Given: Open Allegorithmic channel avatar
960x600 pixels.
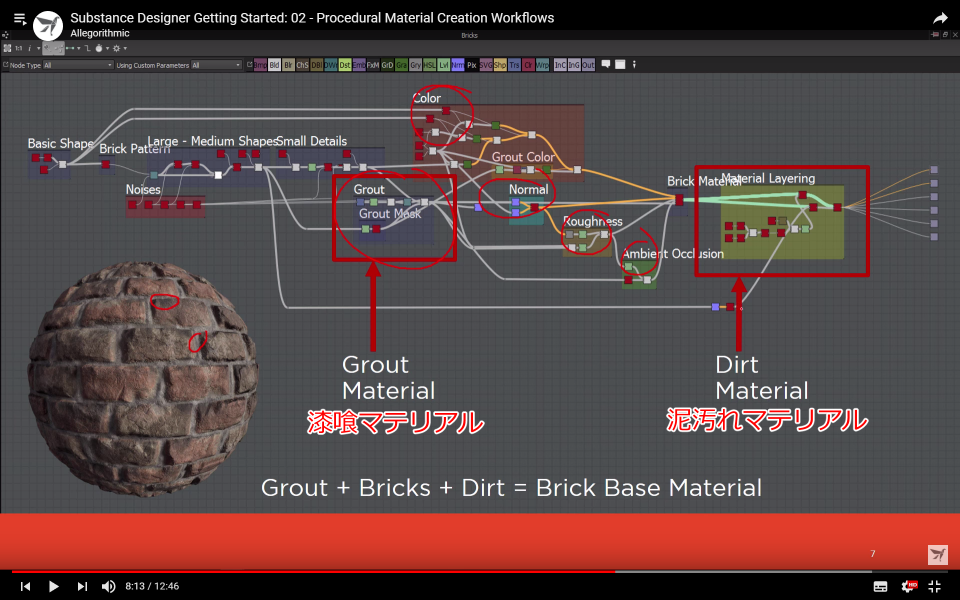Looking at the screenshot, I should point(48,26).
